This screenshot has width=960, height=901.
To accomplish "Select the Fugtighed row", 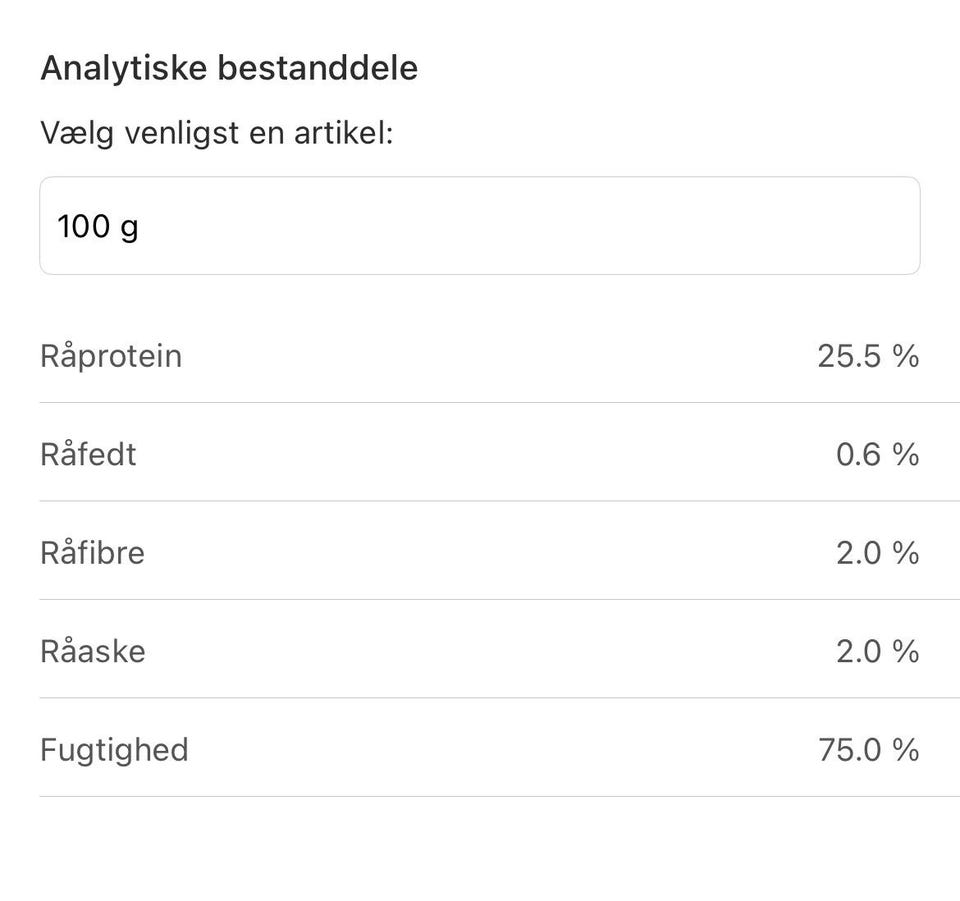I will coord(479,750).
